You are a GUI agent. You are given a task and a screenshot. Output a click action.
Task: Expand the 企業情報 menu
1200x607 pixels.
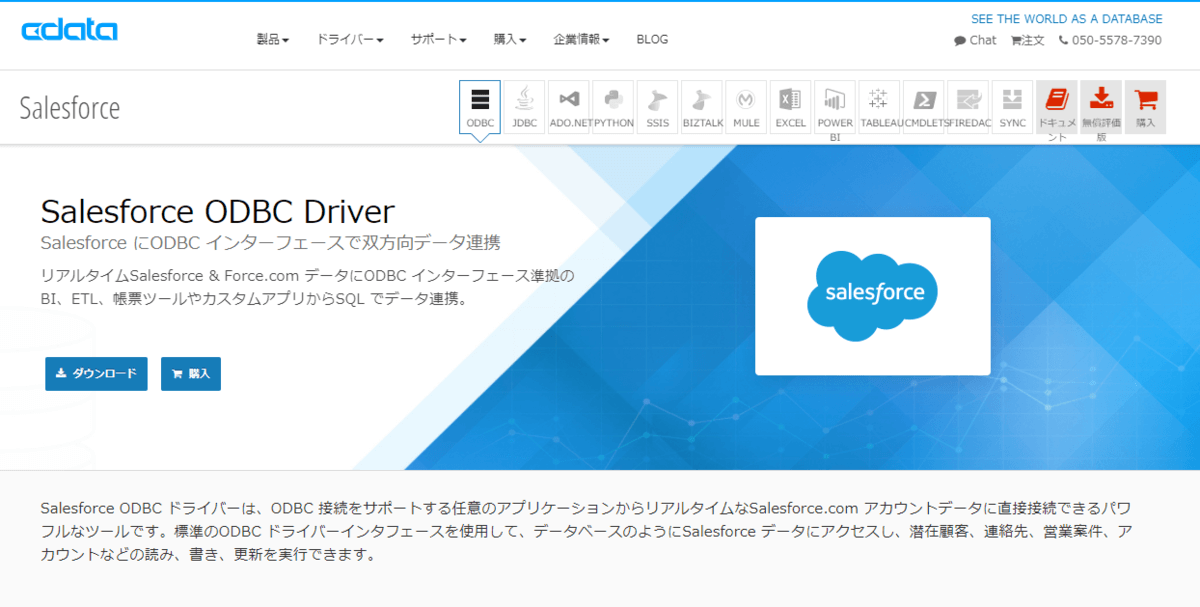click(581, 40)
